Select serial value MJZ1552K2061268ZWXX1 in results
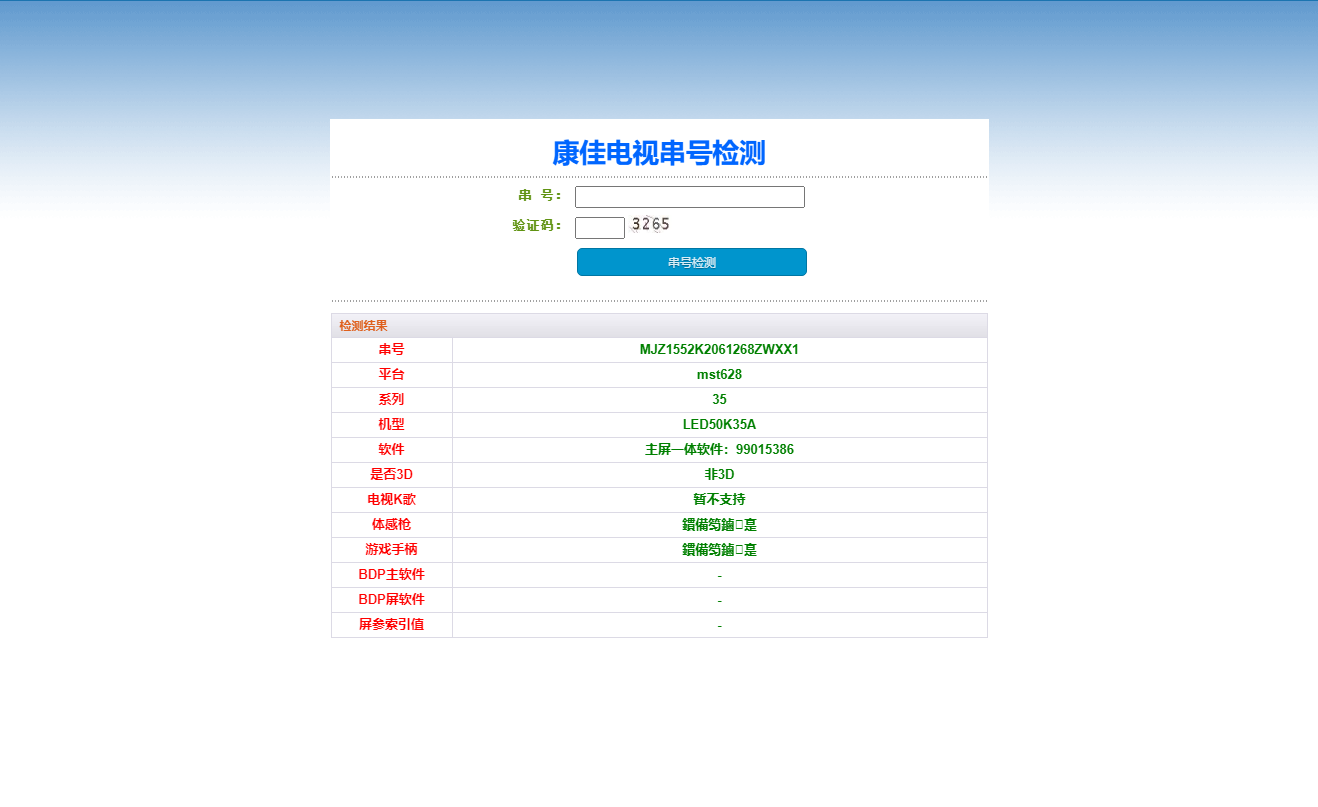 pos(719,350)
